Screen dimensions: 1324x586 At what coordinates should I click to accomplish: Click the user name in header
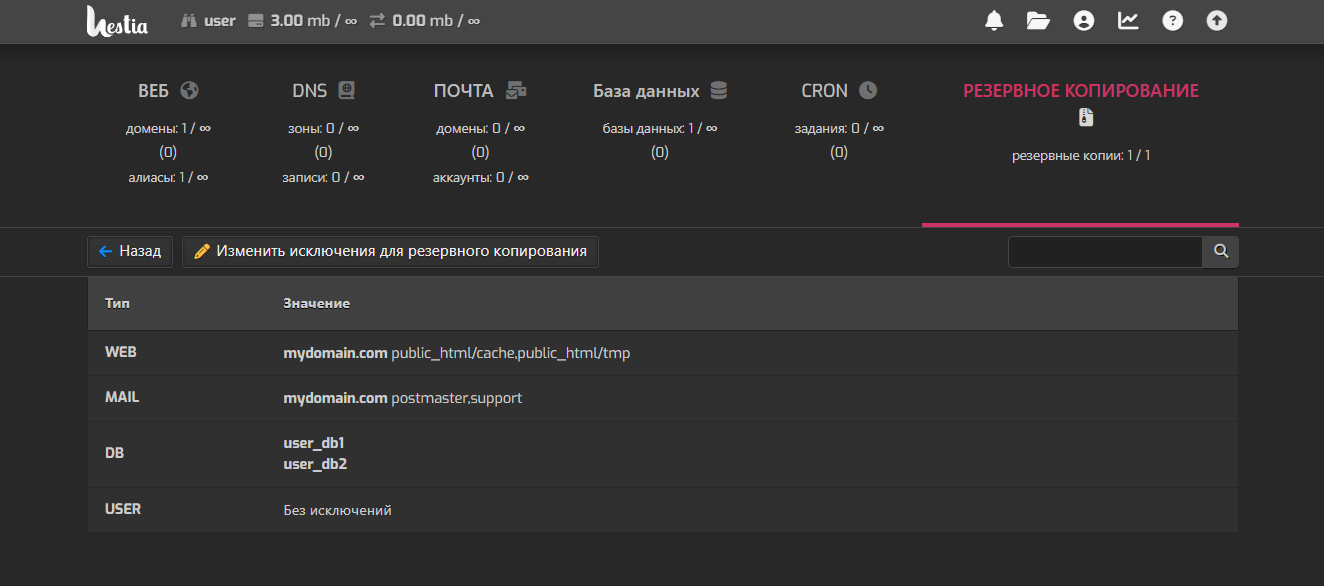tap(220, 20)
